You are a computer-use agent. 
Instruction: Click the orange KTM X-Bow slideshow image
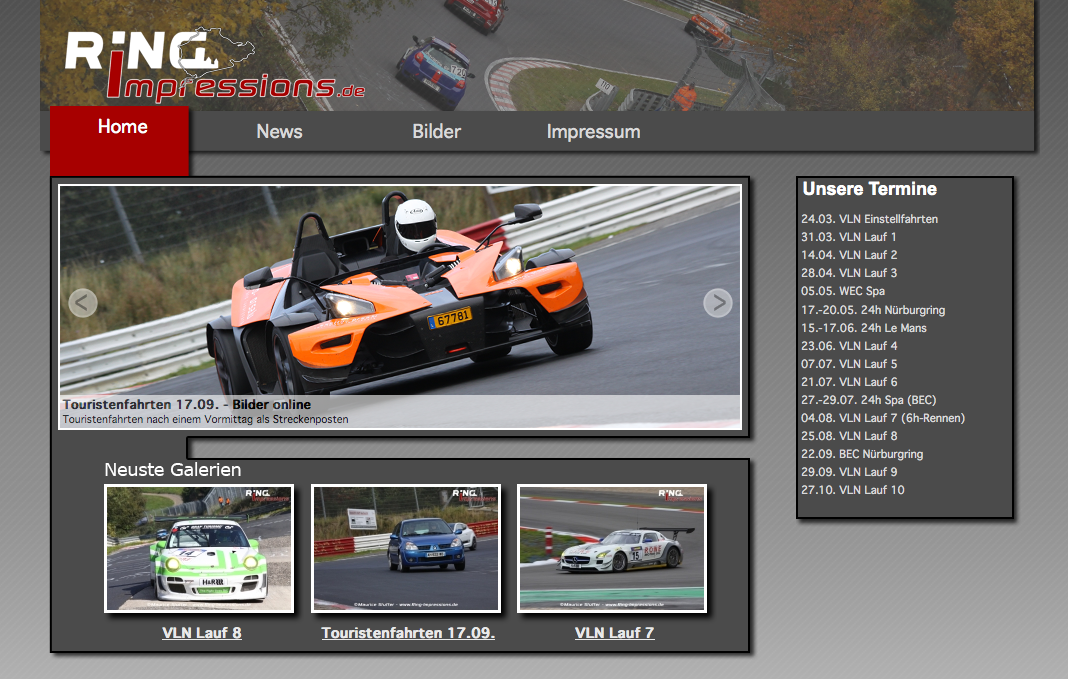tap(400, 290)
